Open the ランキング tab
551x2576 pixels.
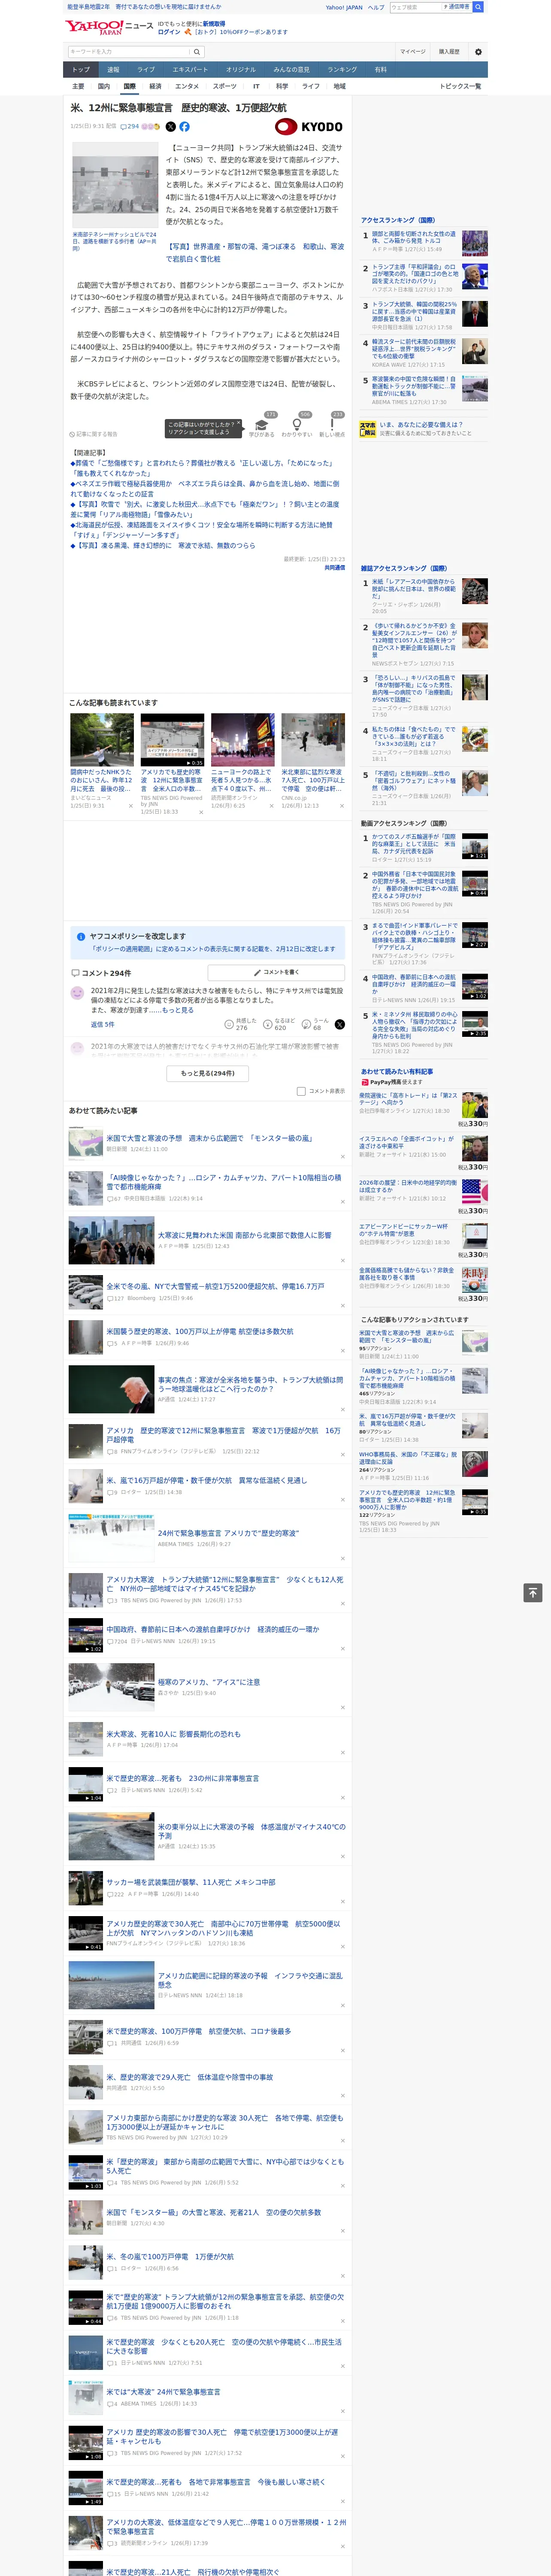[x=342, y=69]
